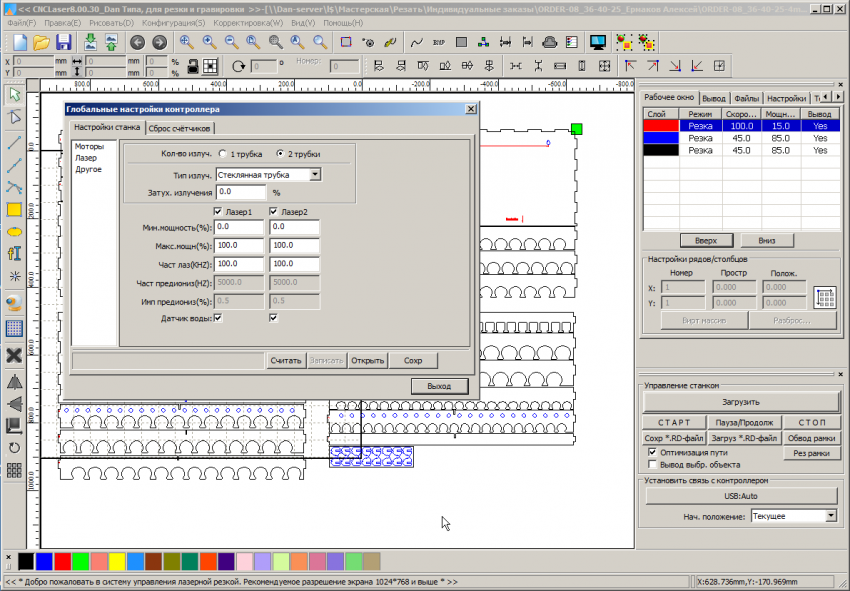The width and height of the screenshot is (850, 591).
Task: Expand the 'Нач. положение' combo box
Action: (x=831, y=516)
